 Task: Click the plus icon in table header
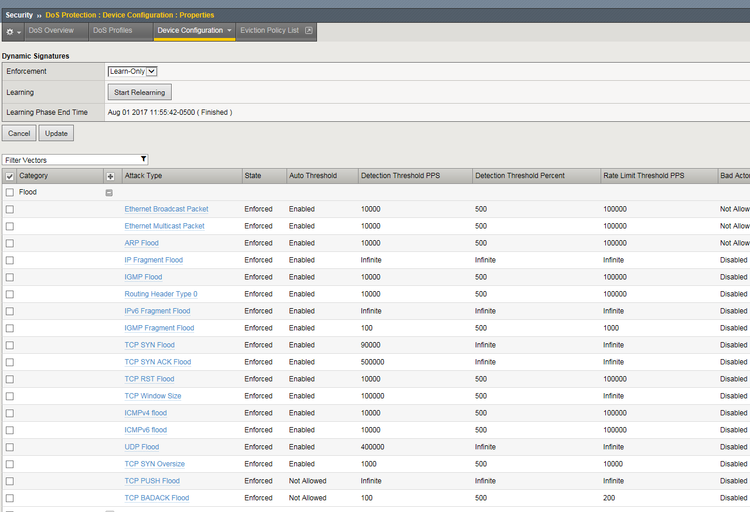(x=110, y=176)
